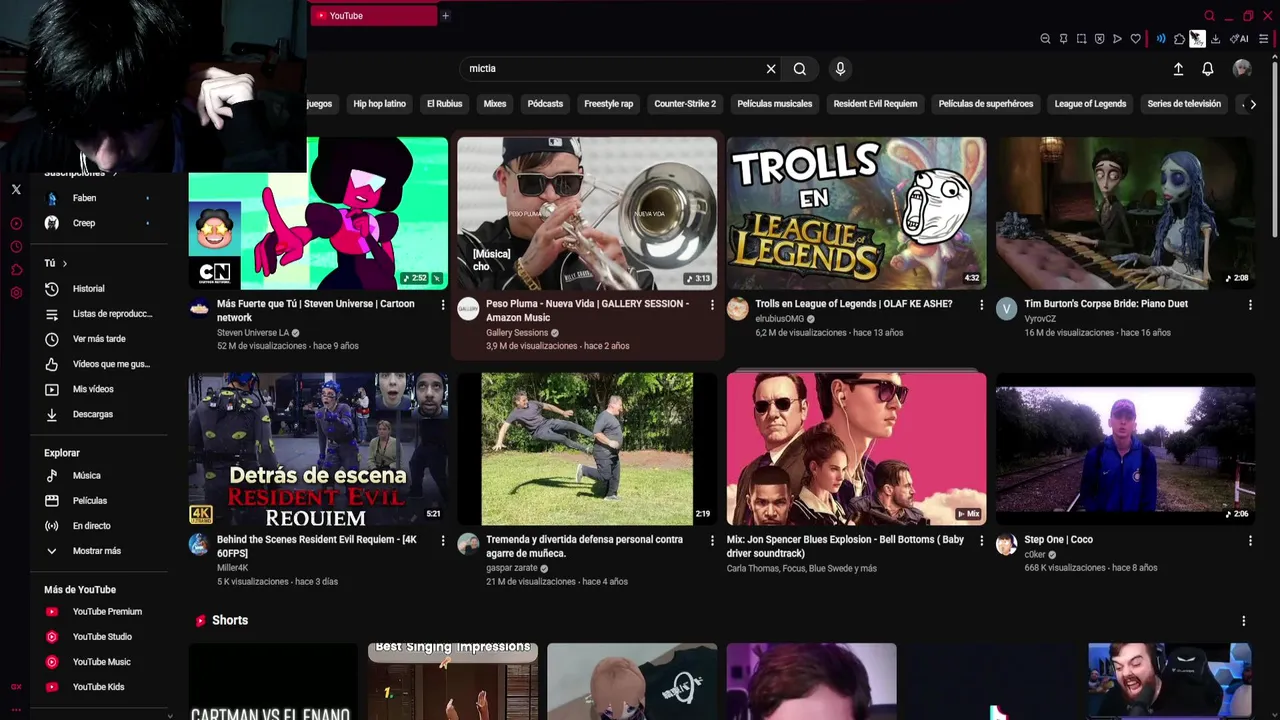Open the ad blocker shield icon

coord(1099,39)
